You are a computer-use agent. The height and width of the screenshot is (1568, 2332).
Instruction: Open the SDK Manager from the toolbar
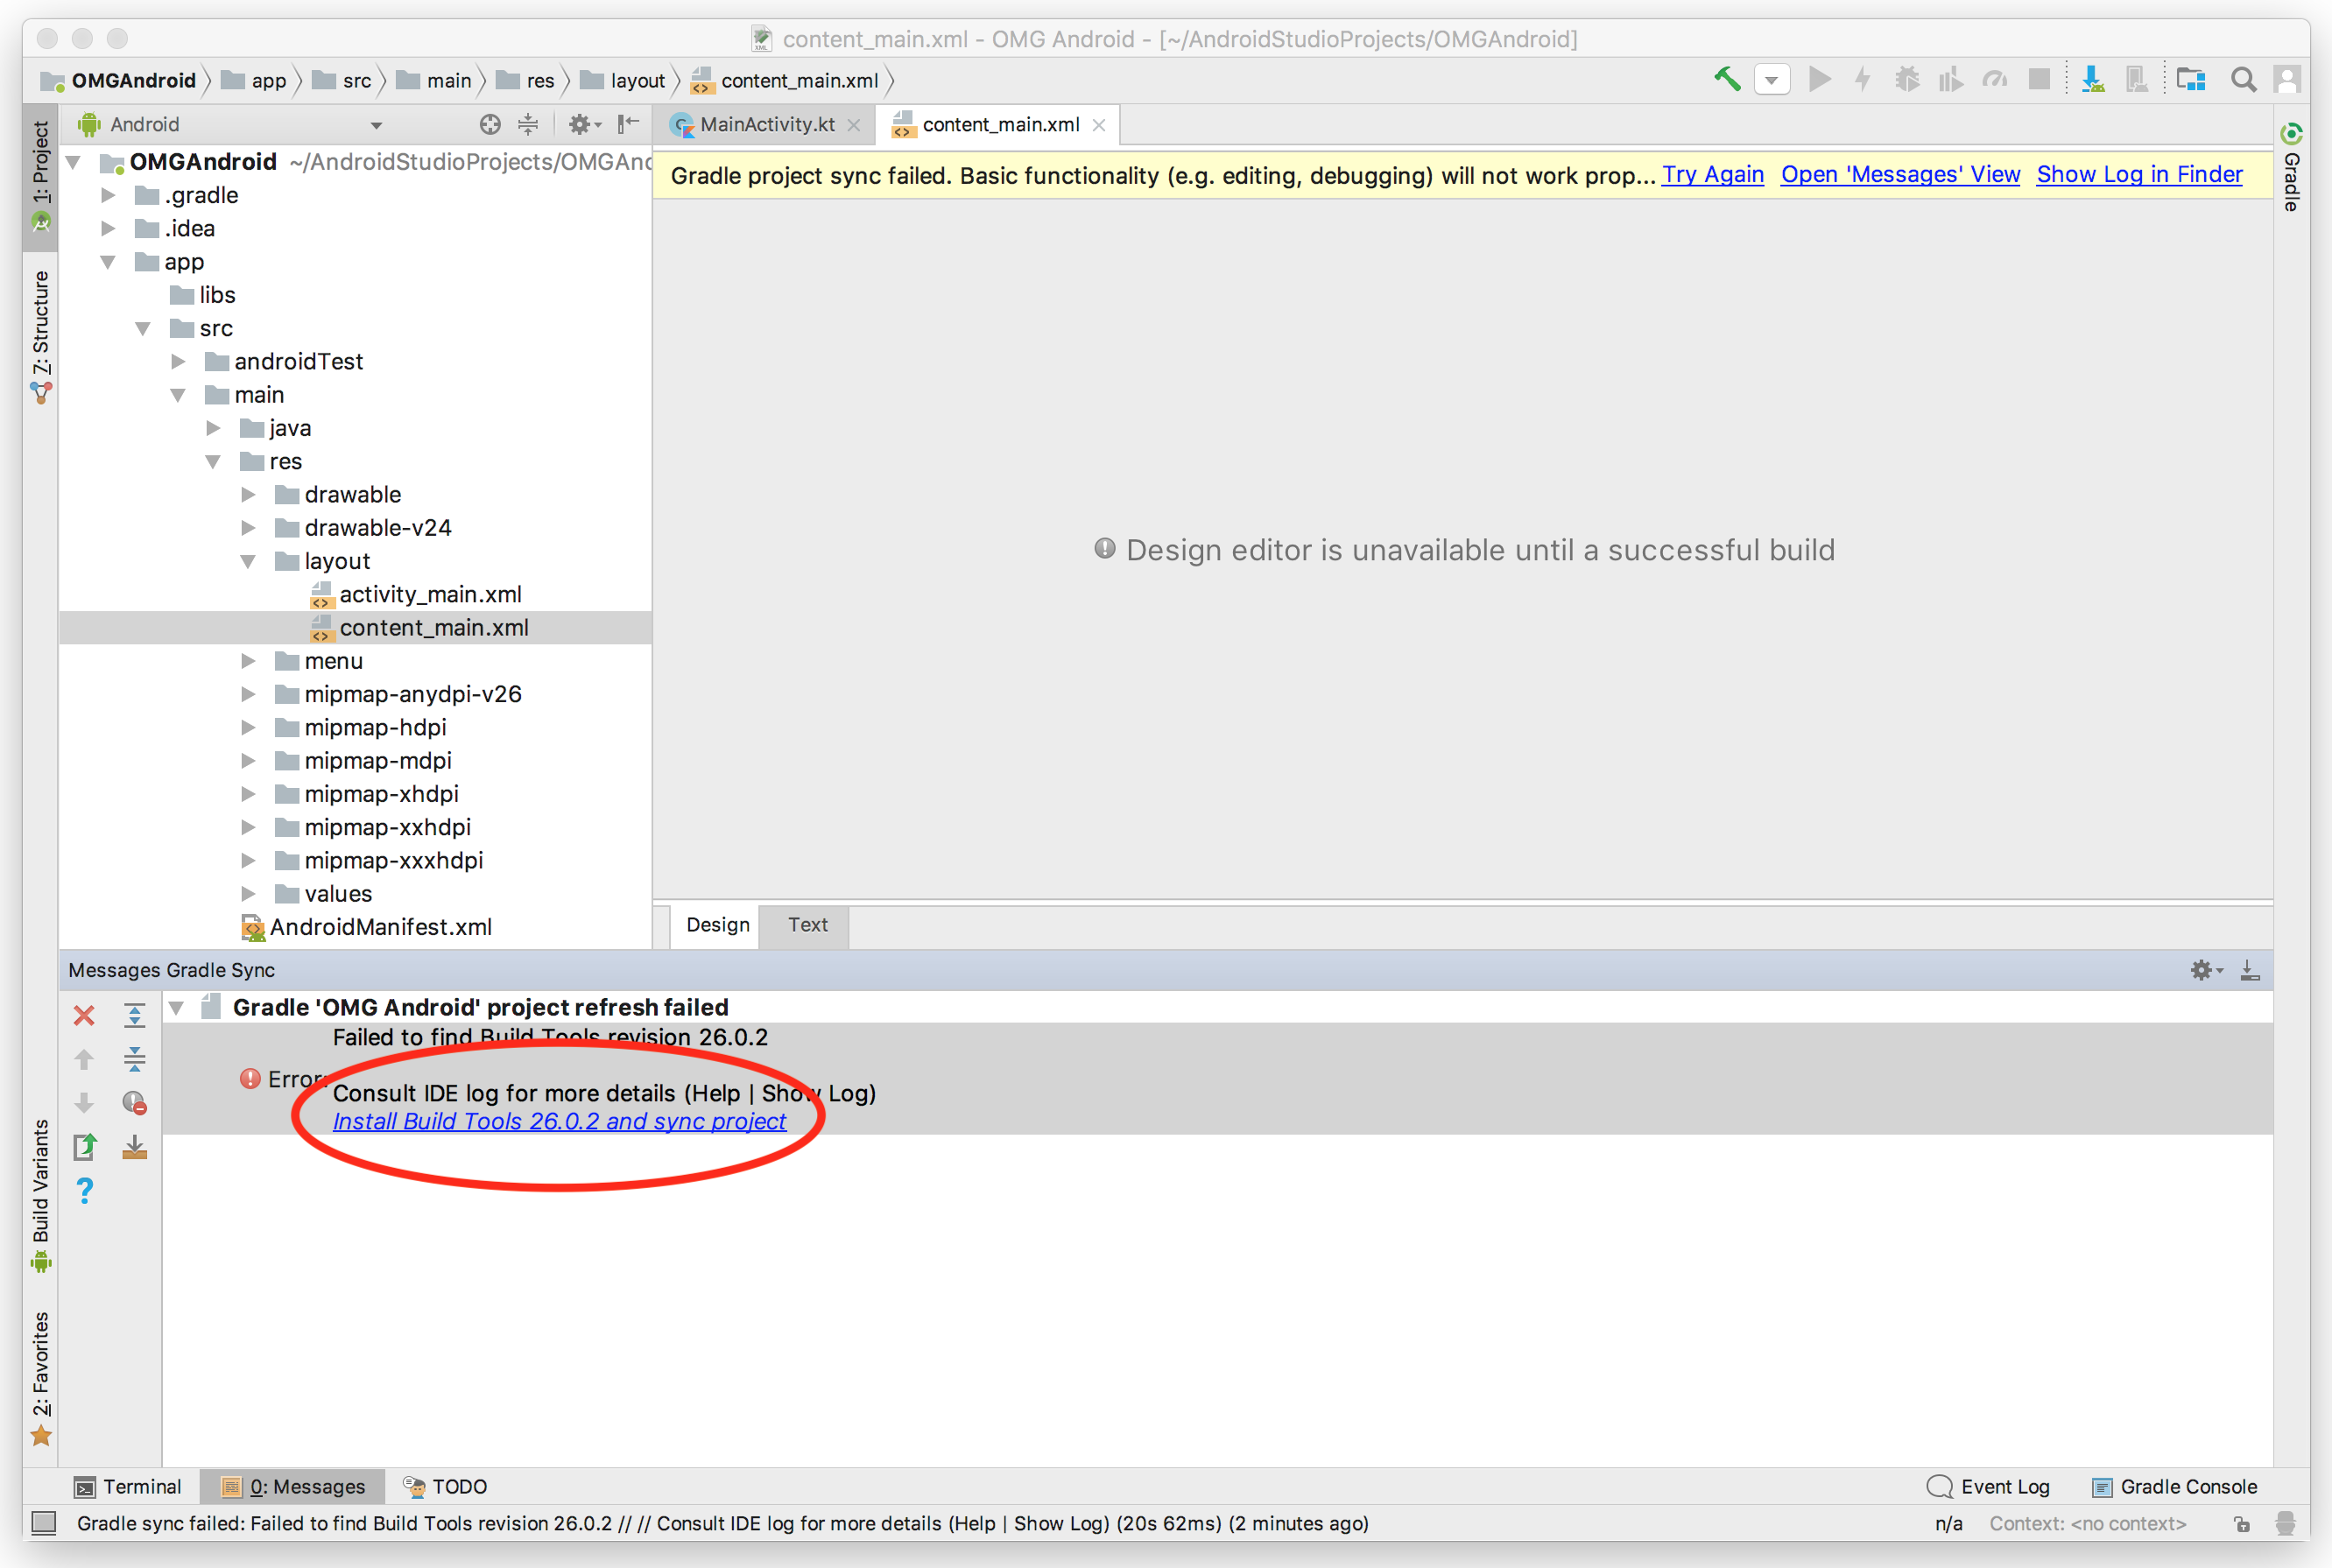[x=2092, y=79]
